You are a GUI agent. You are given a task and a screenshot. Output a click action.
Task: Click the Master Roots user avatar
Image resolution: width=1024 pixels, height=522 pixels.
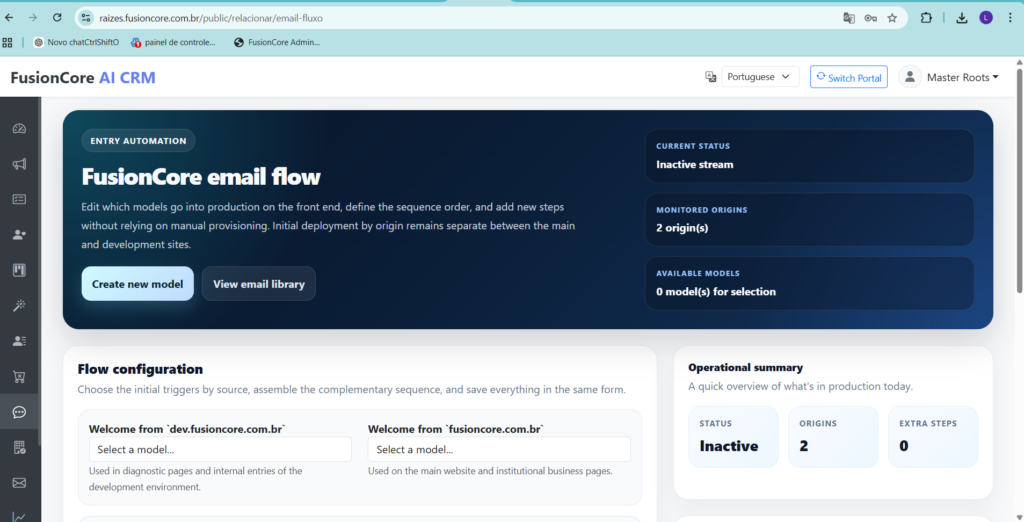pyautogui.click(x=910, y=77)
